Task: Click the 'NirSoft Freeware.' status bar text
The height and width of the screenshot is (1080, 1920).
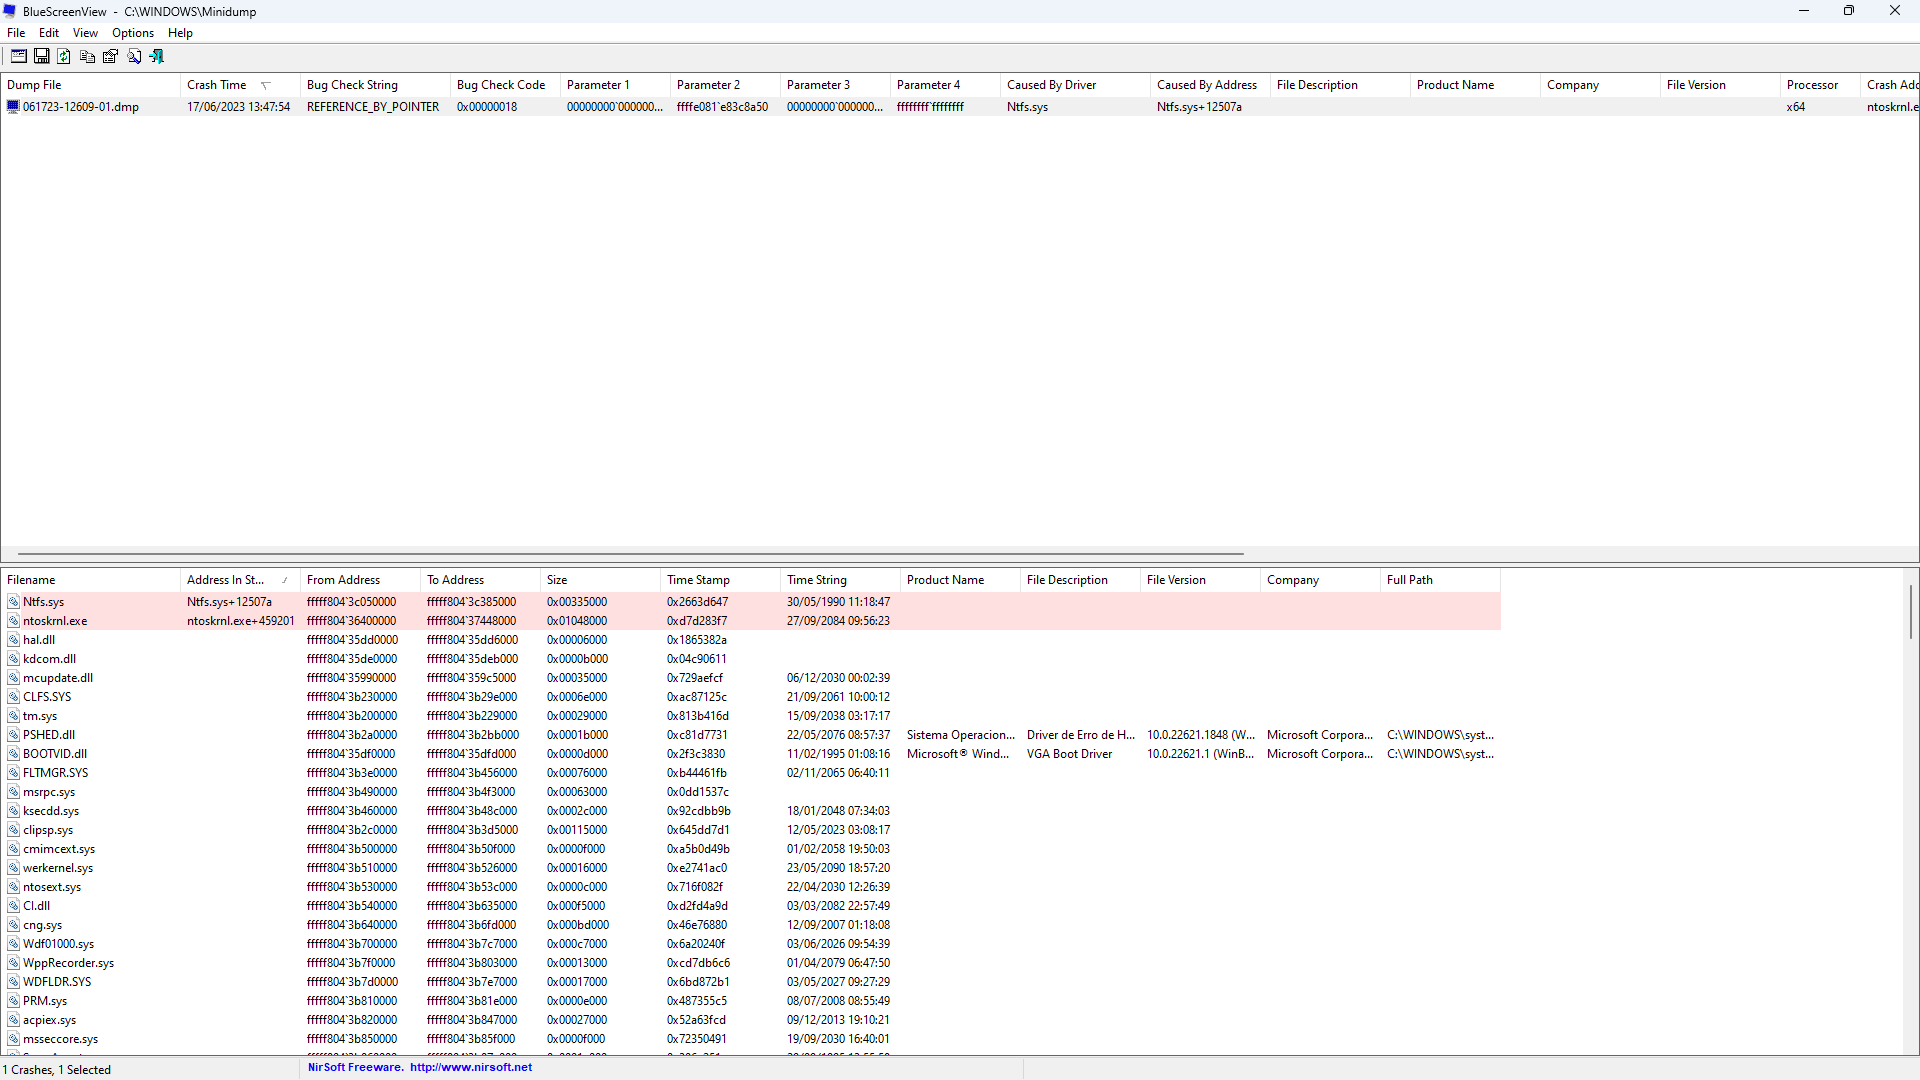Action: (355, 1067)
